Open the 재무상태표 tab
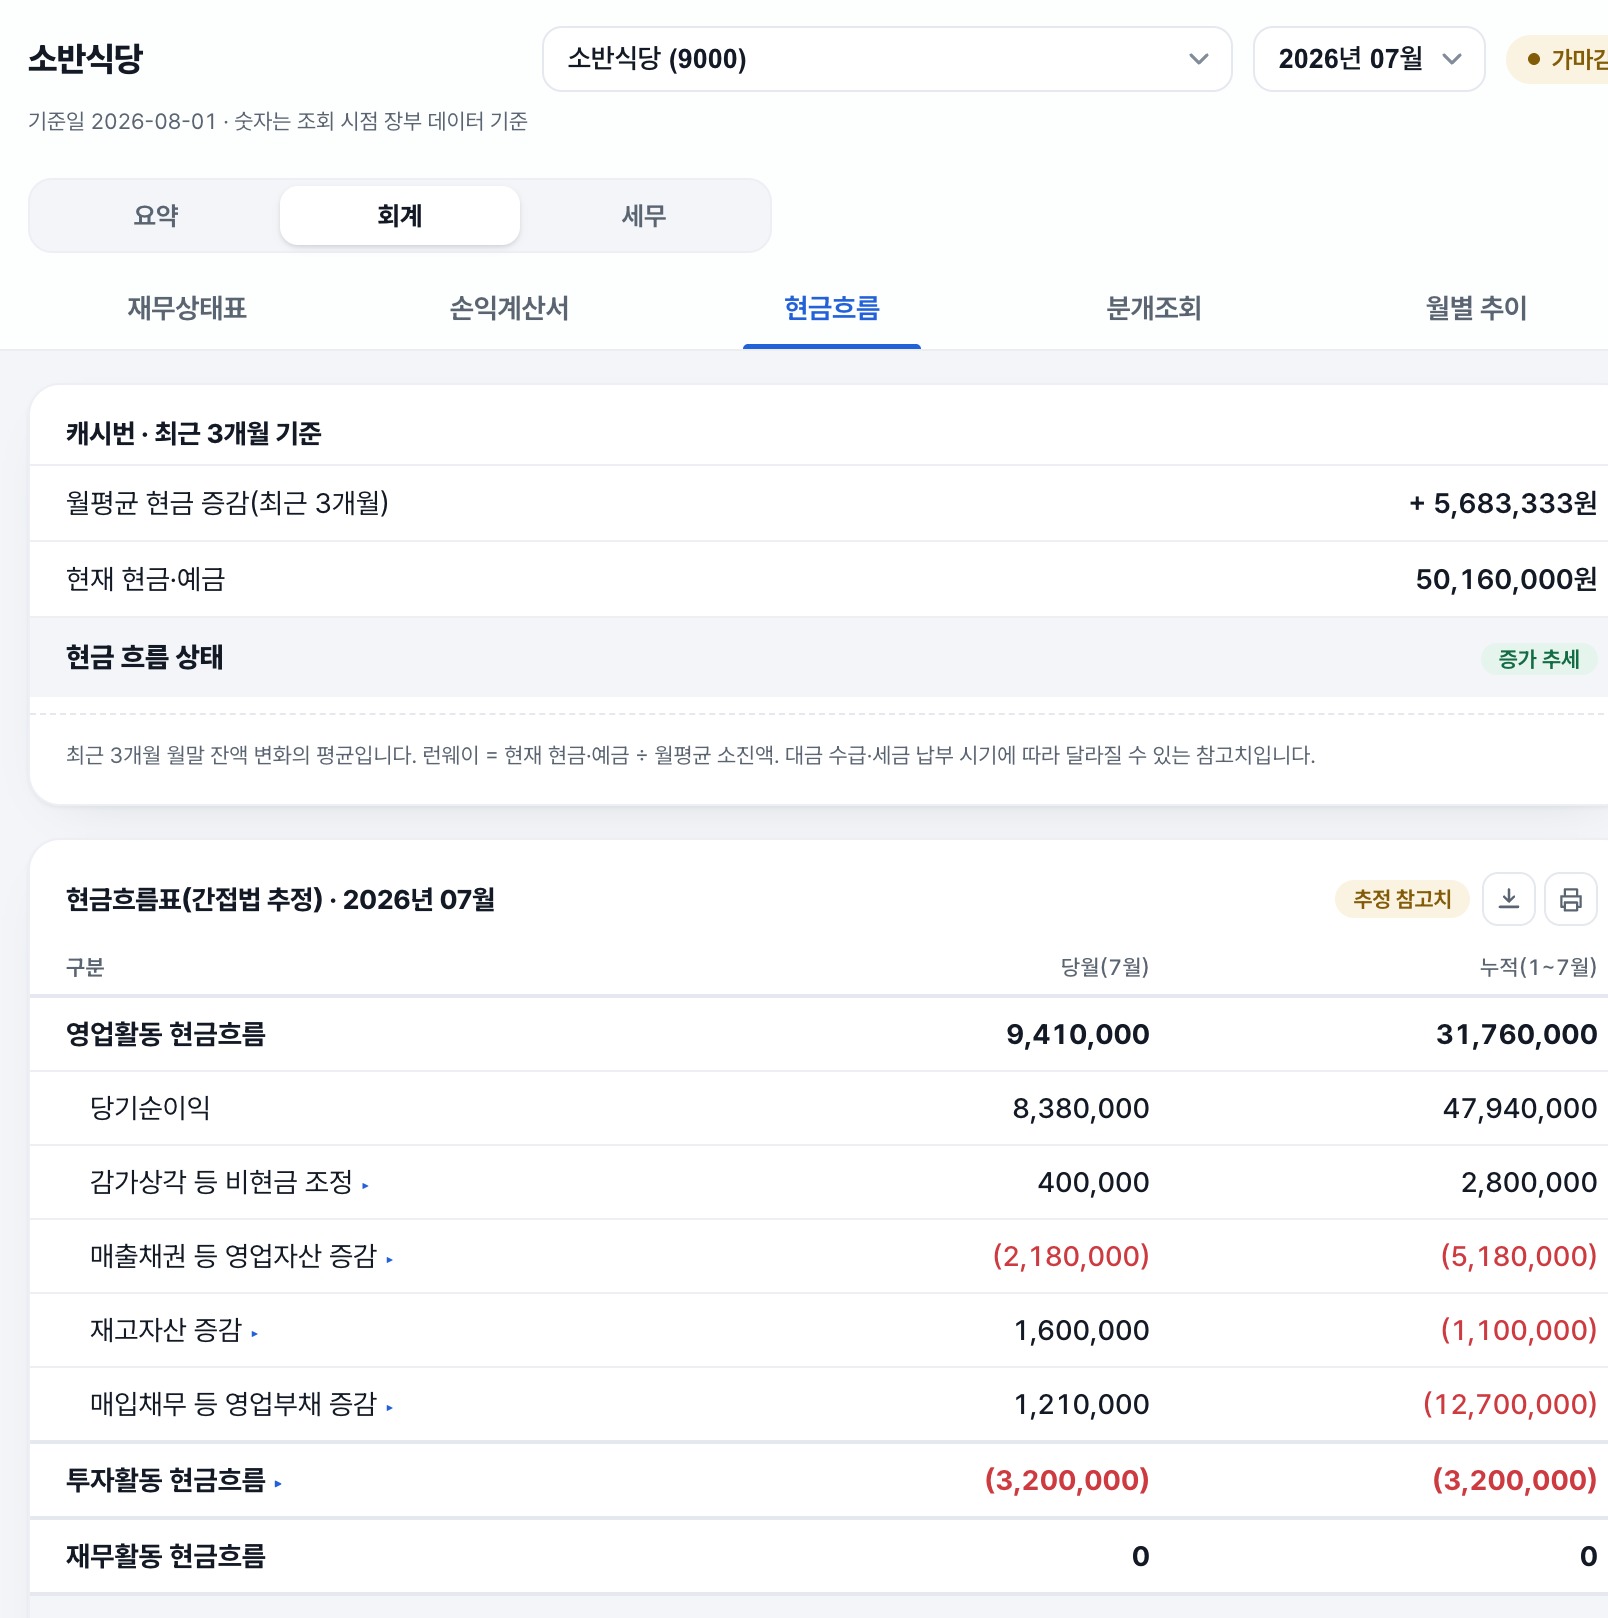The height and width of the screenshot is (1618, 1608). pyautogui.click(x=187, y=308)
